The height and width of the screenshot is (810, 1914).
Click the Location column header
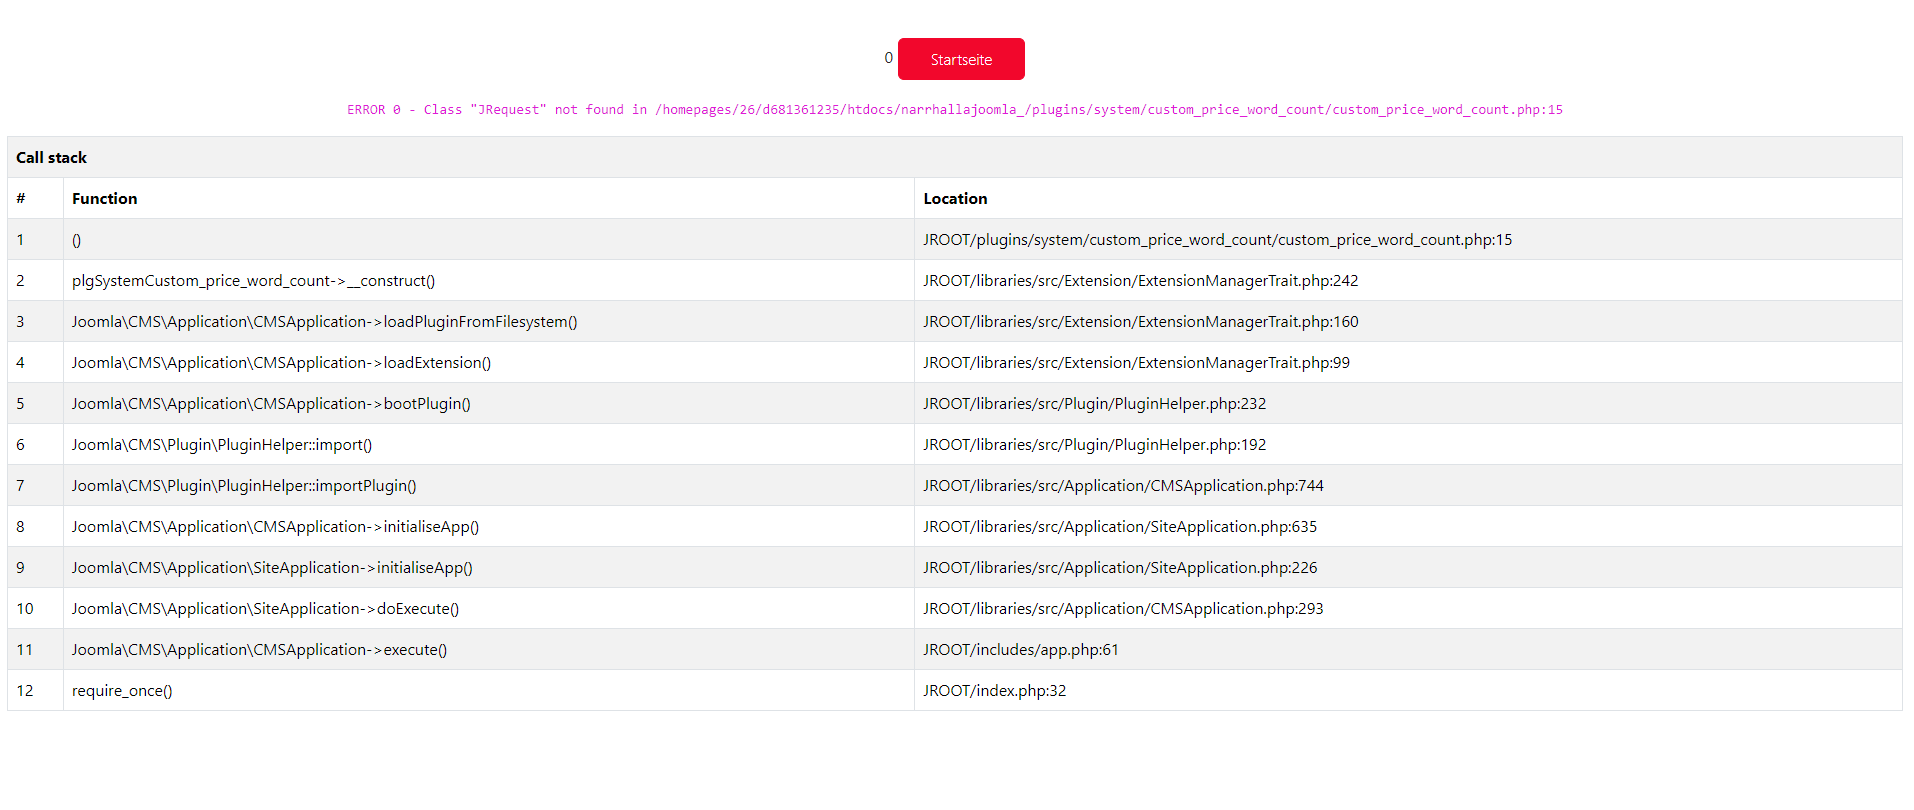pos(955,199)
